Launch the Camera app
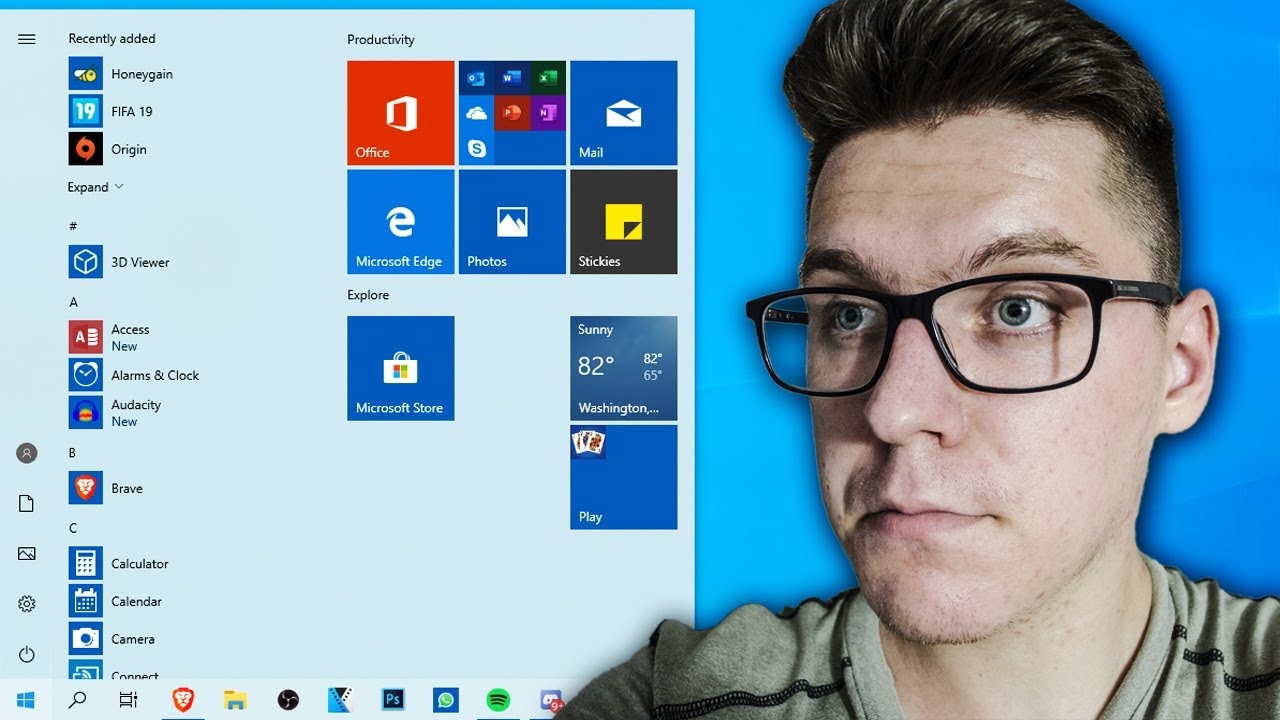Screen dimensions: 1280x720 coord(113,639)
